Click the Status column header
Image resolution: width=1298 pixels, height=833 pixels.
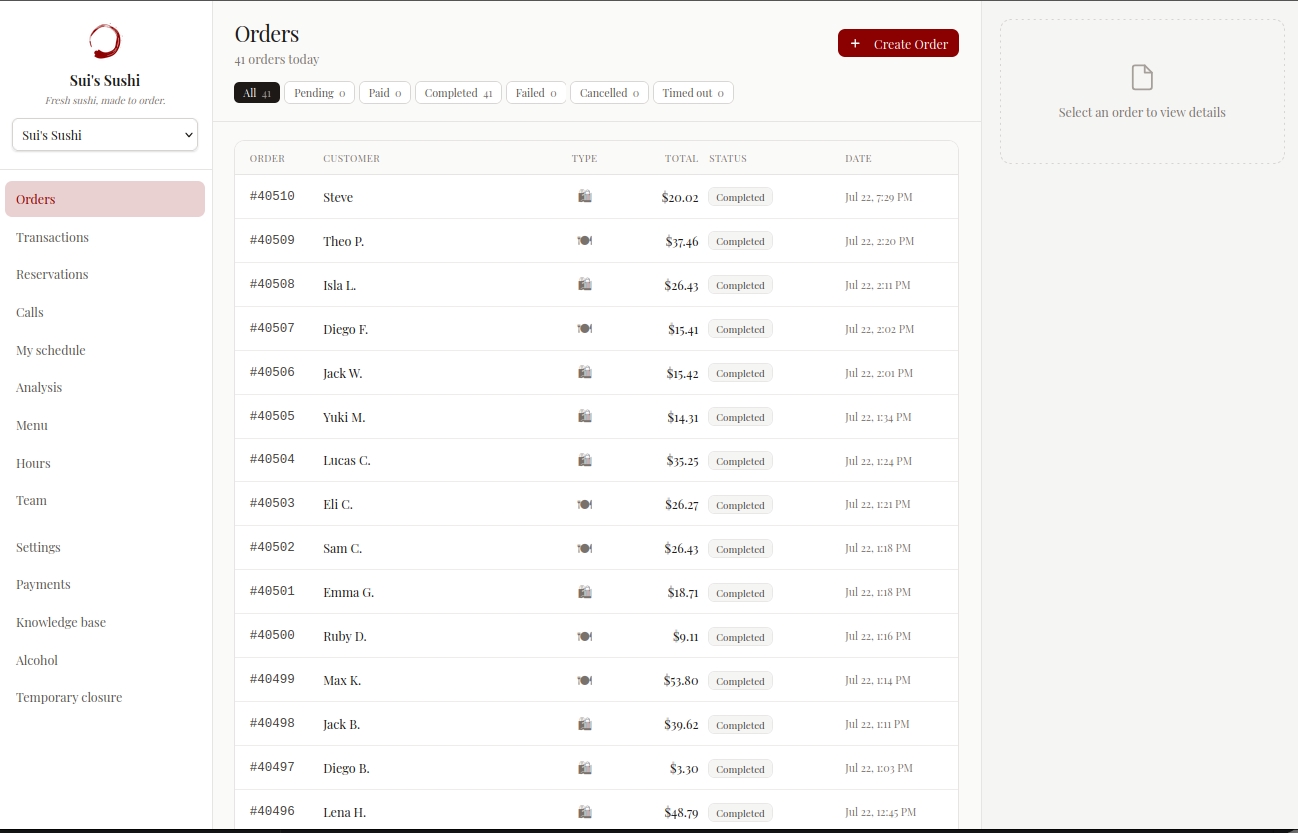point(728,158)
